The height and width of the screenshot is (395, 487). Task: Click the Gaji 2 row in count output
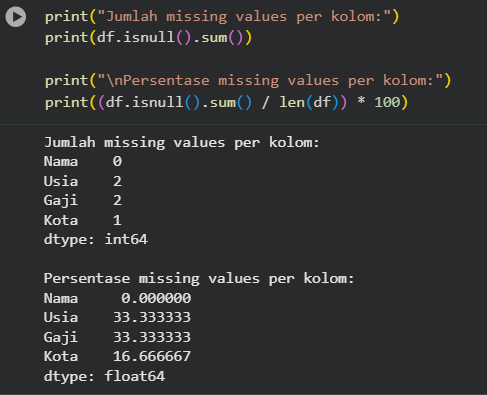coord(83,201)
